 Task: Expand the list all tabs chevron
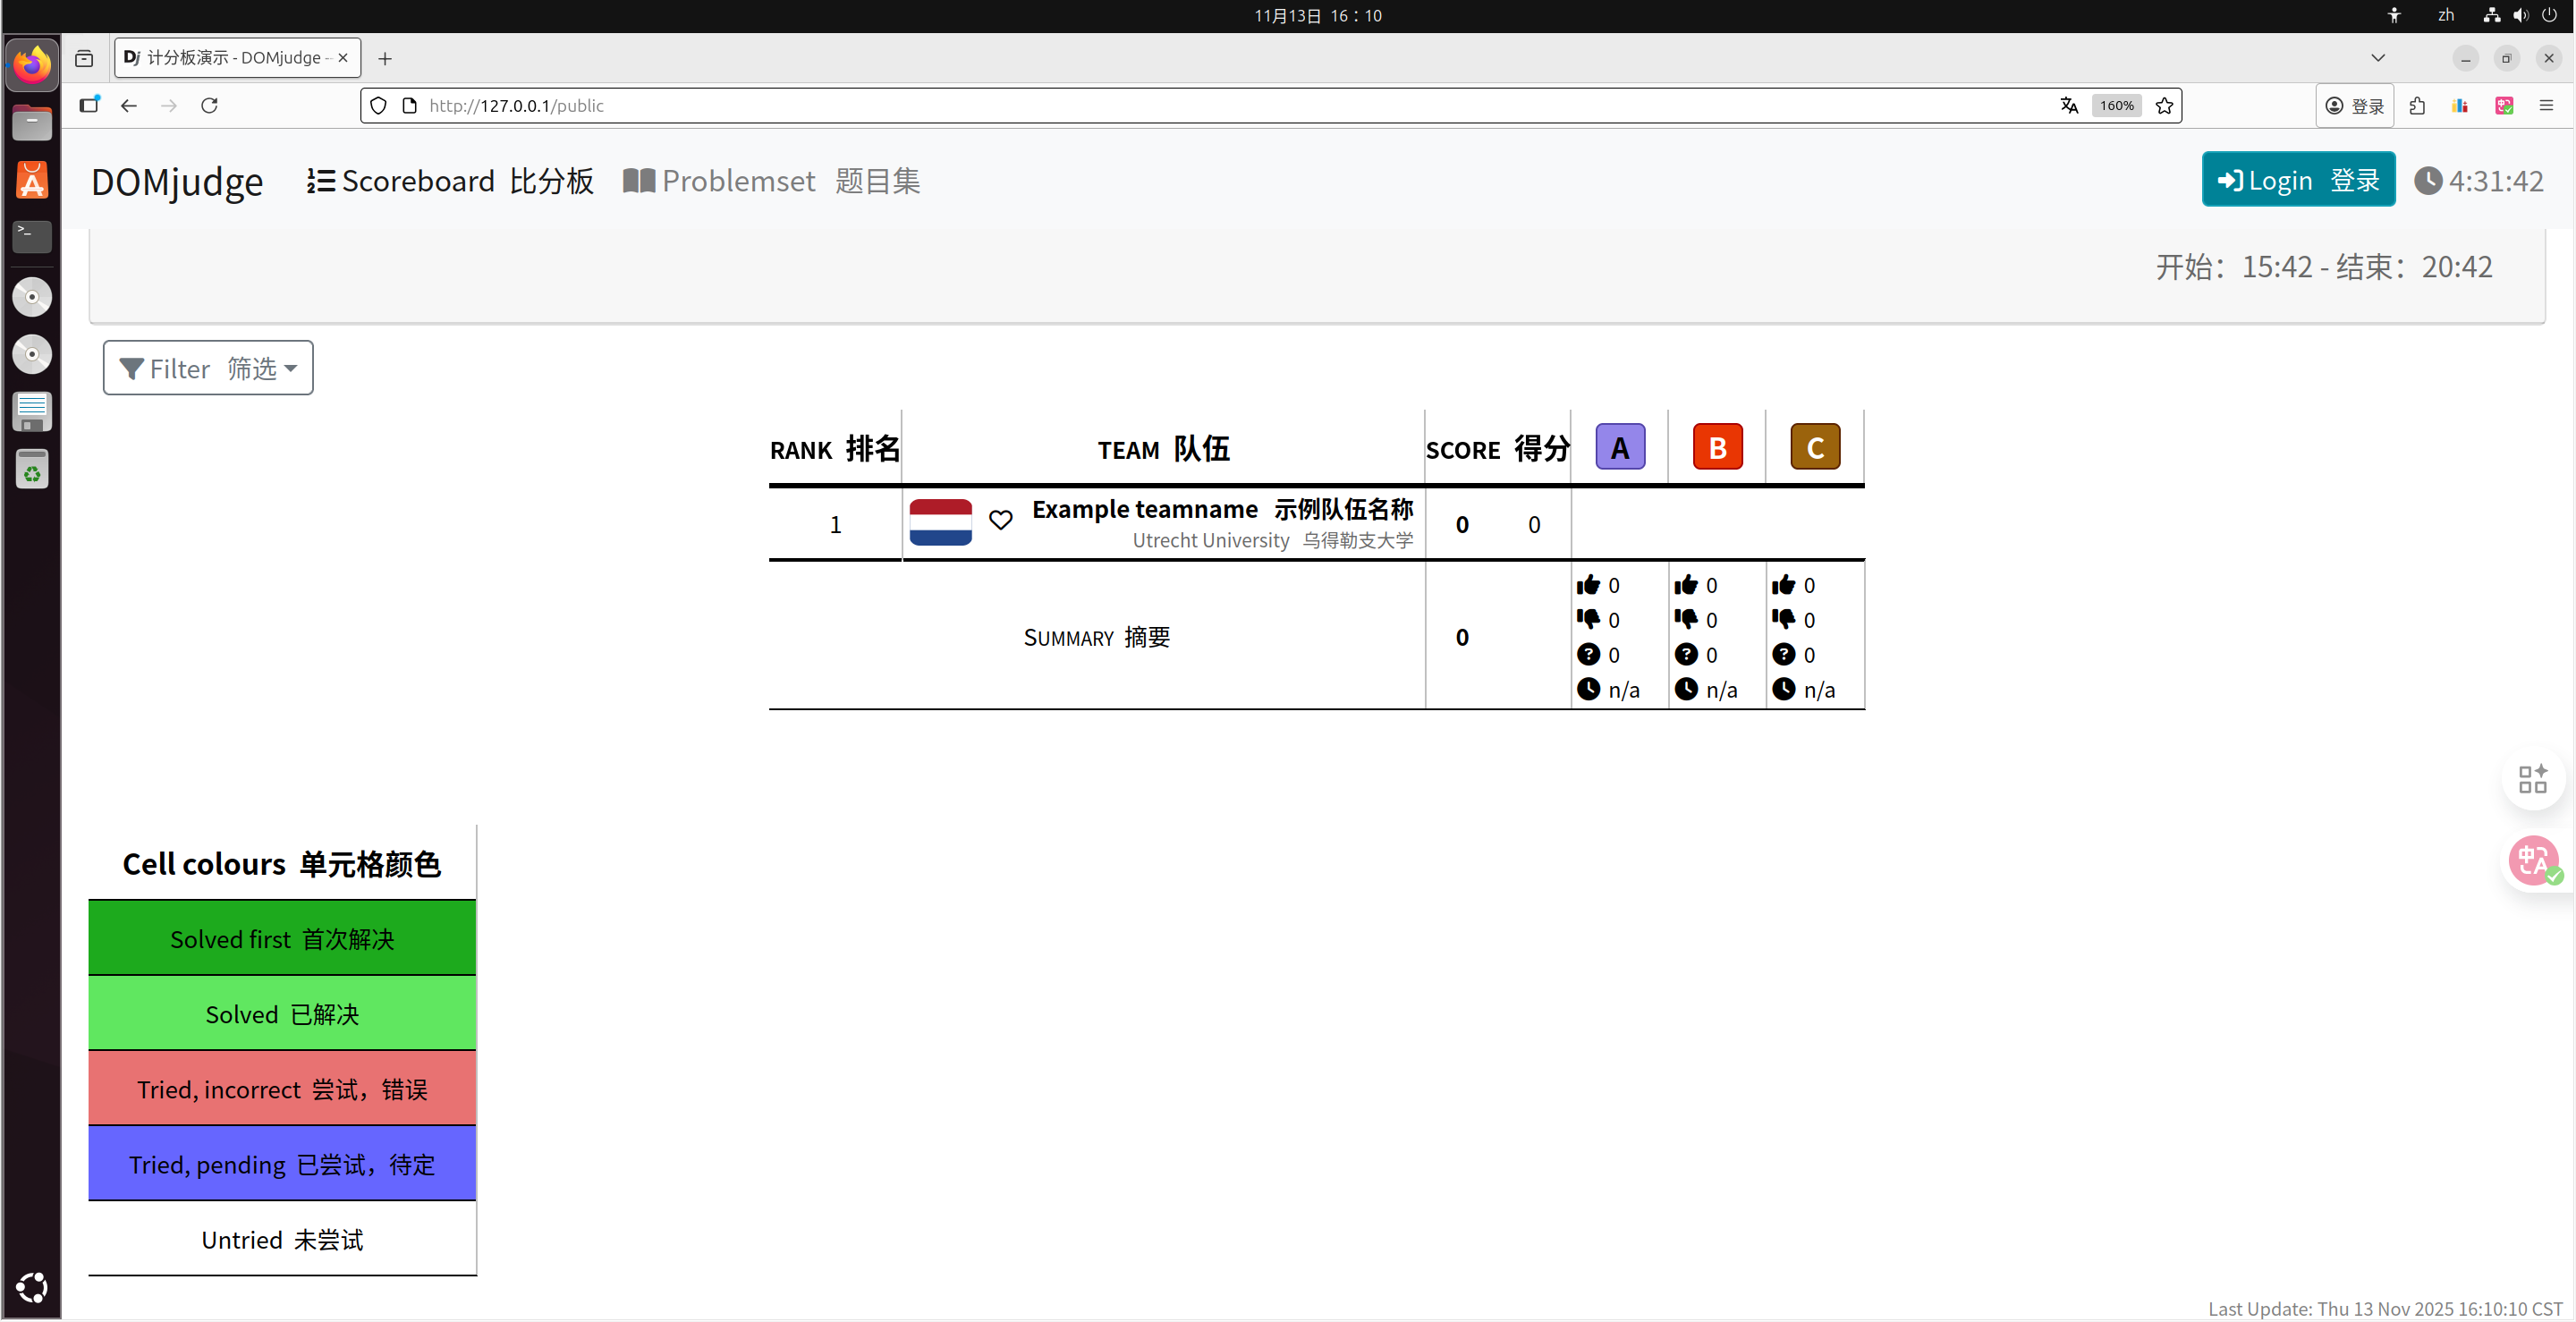tap(2378, 58)
